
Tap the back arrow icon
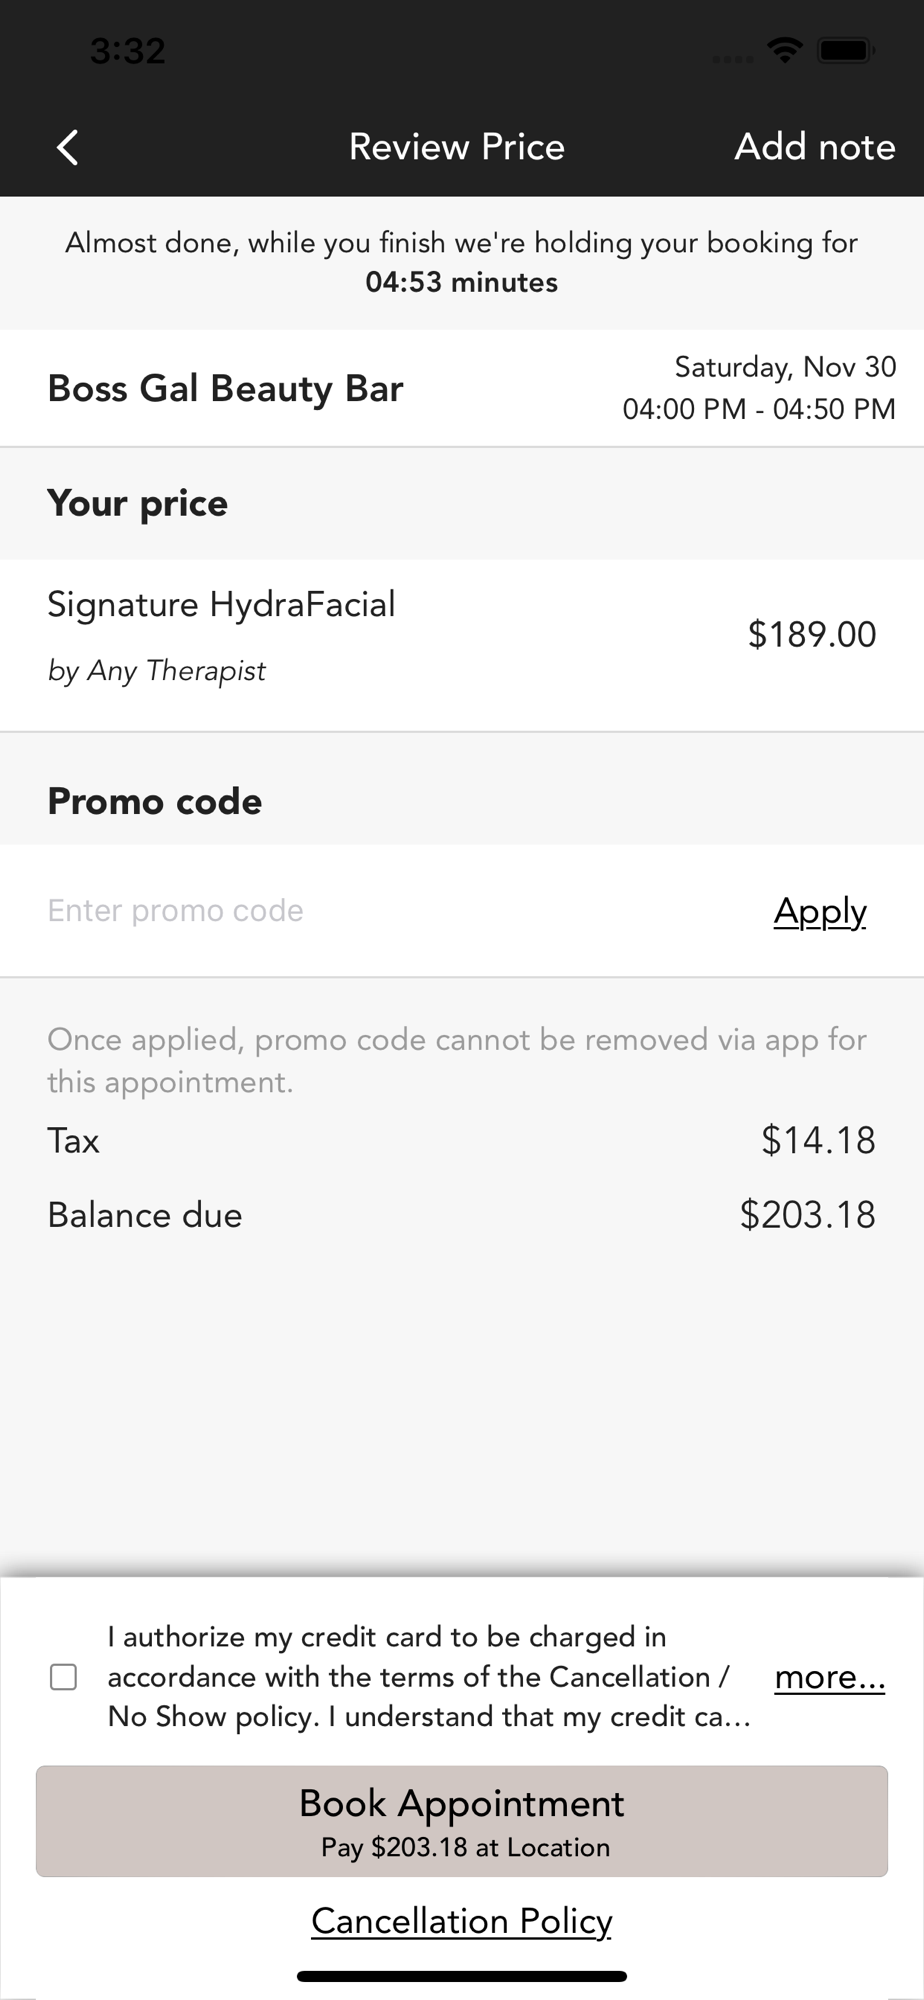(68, 147)
